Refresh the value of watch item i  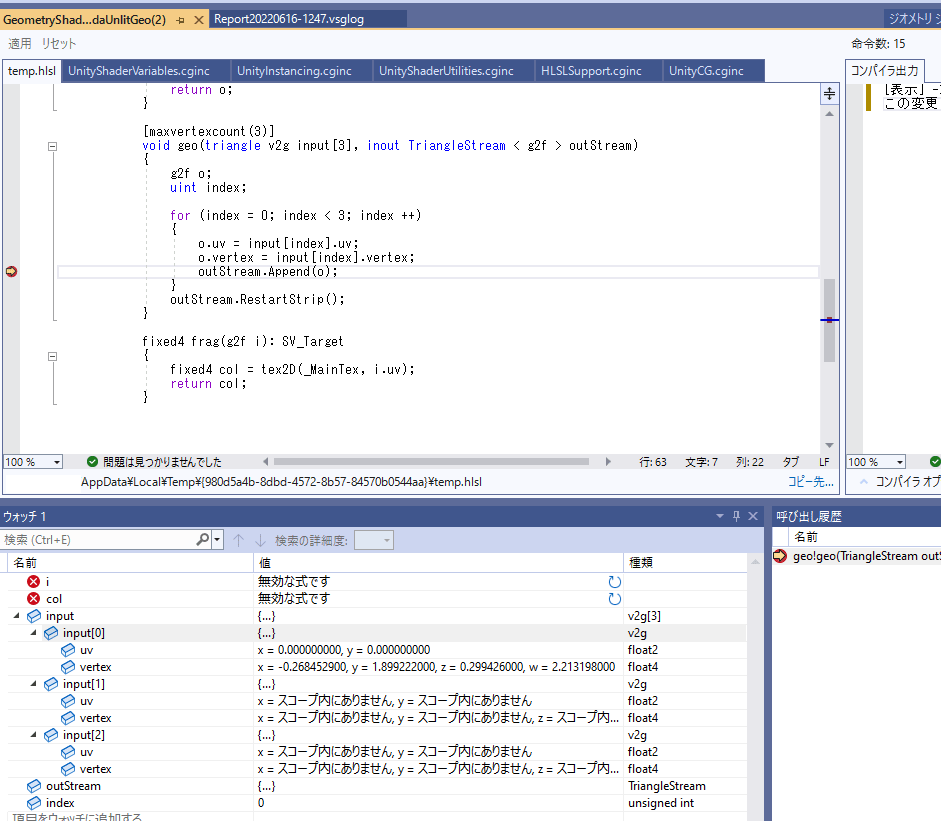[x=615, y=582]
